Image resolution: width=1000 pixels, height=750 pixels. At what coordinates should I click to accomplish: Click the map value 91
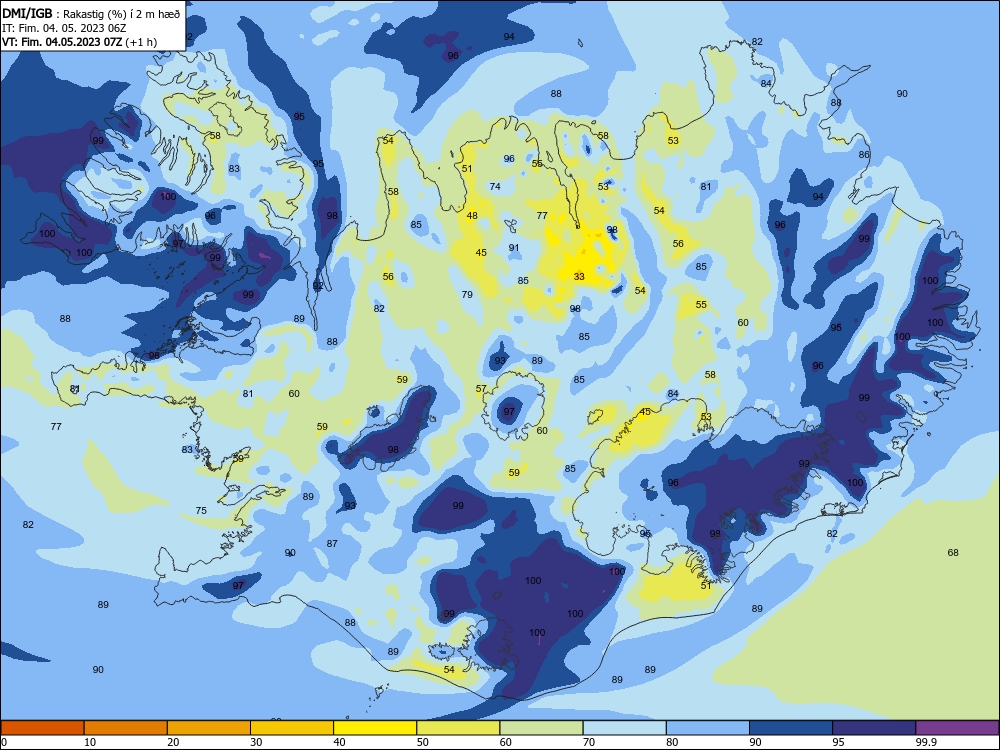[x=514, y=247]
